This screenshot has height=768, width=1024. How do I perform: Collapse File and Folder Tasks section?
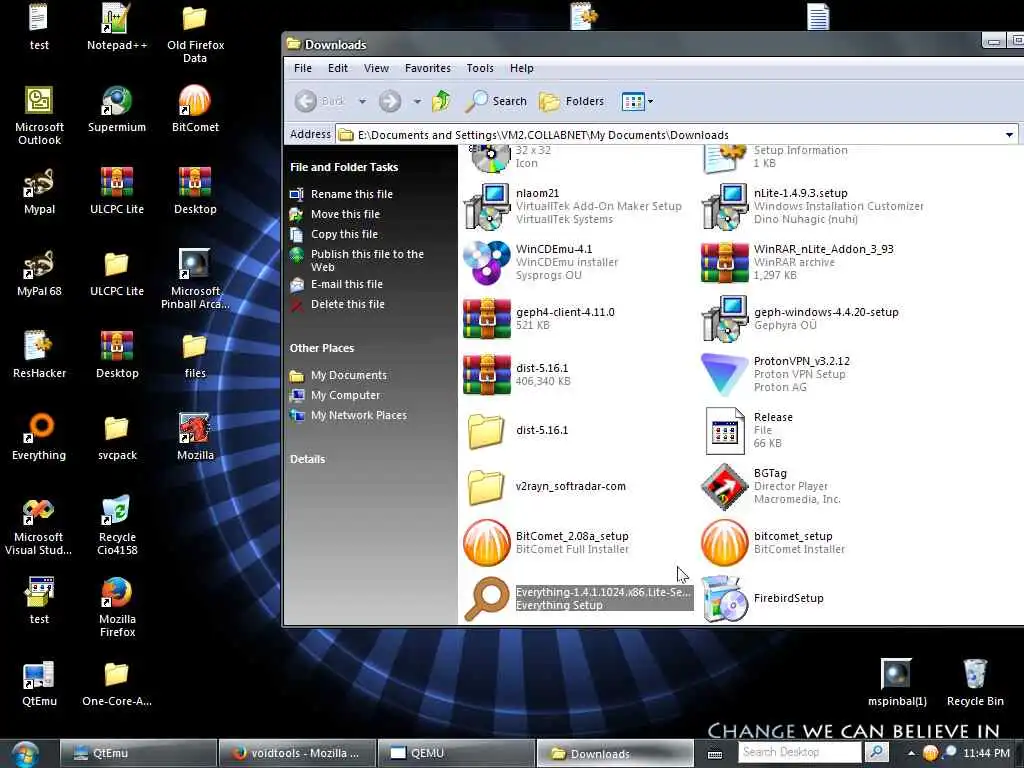344,167
